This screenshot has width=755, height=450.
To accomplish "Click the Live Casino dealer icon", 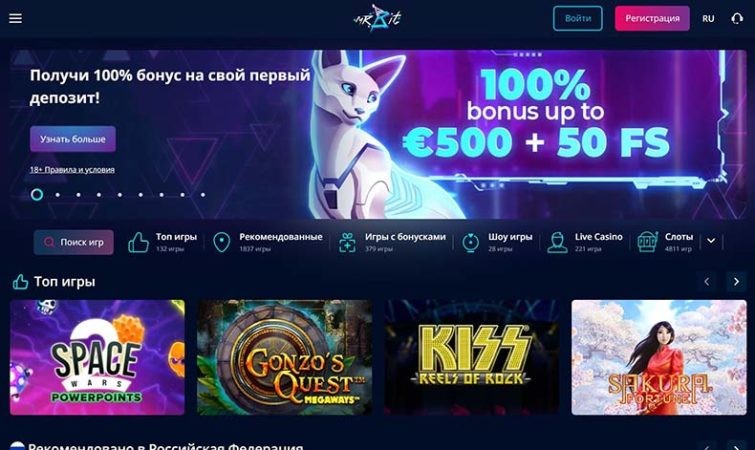I will pyautogui.click(x=557, y=242).
